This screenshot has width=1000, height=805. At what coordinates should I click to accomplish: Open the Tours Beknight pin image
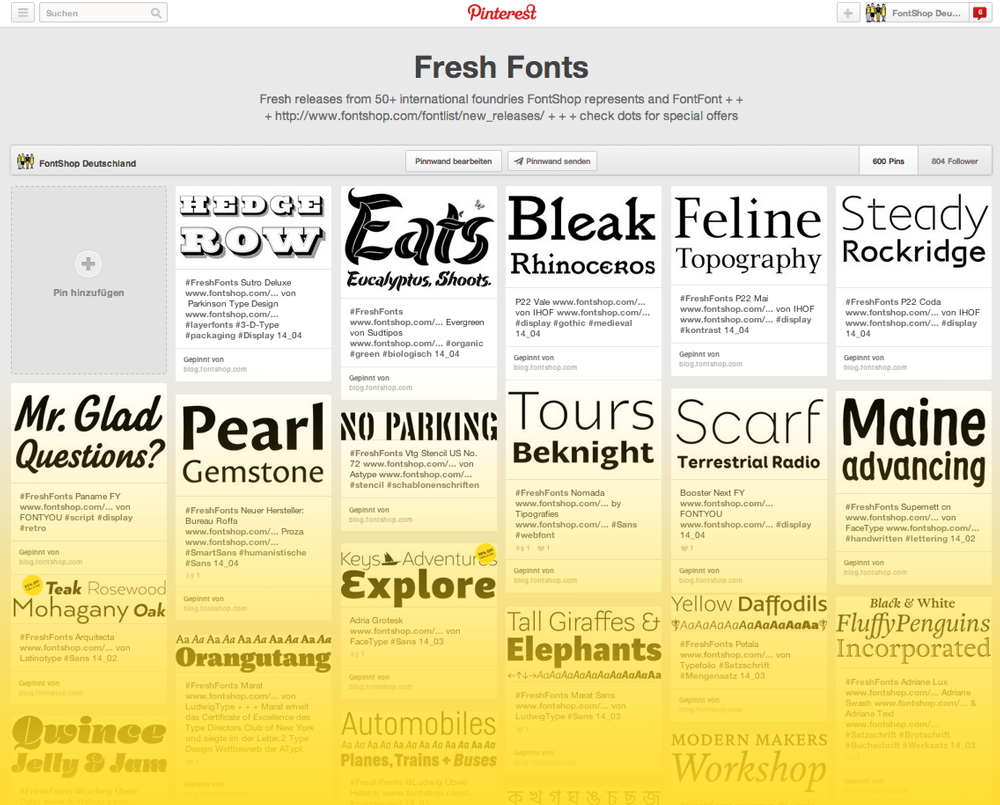[x=584, y=430]
